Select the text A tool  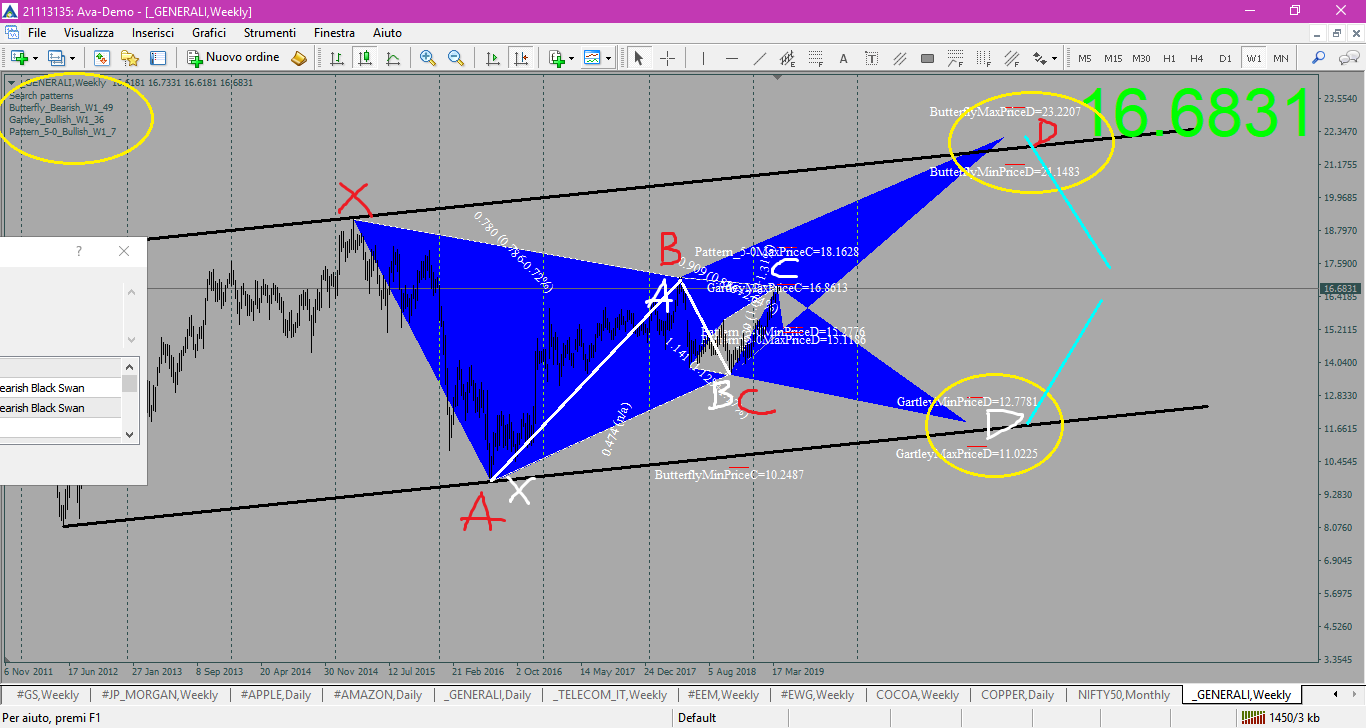(843, 58)
